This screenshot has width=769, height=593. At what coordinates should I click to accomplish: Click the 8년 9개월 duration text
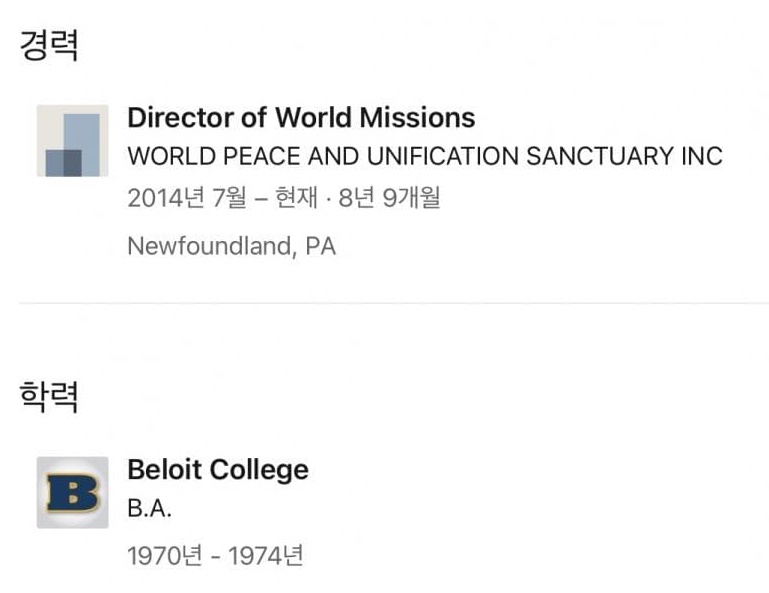coord(389,198)
